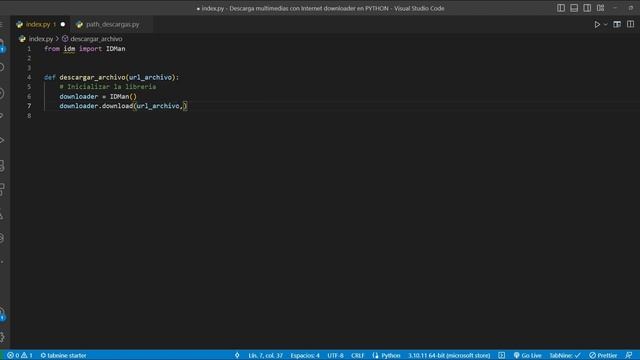Click the underlined 'idm' module name
Viewport: 640px width, 360px height.
tap(69, 49)
